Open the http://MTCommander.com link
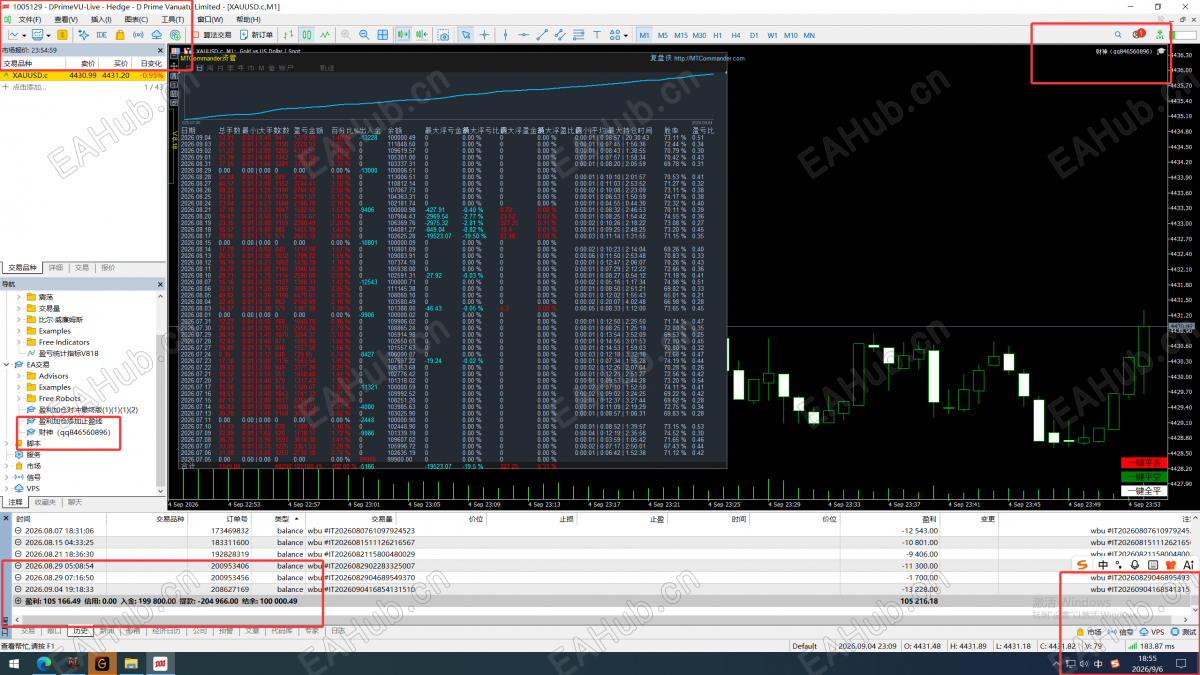This screenshot has width=1200, height=675. click(708, 57)
